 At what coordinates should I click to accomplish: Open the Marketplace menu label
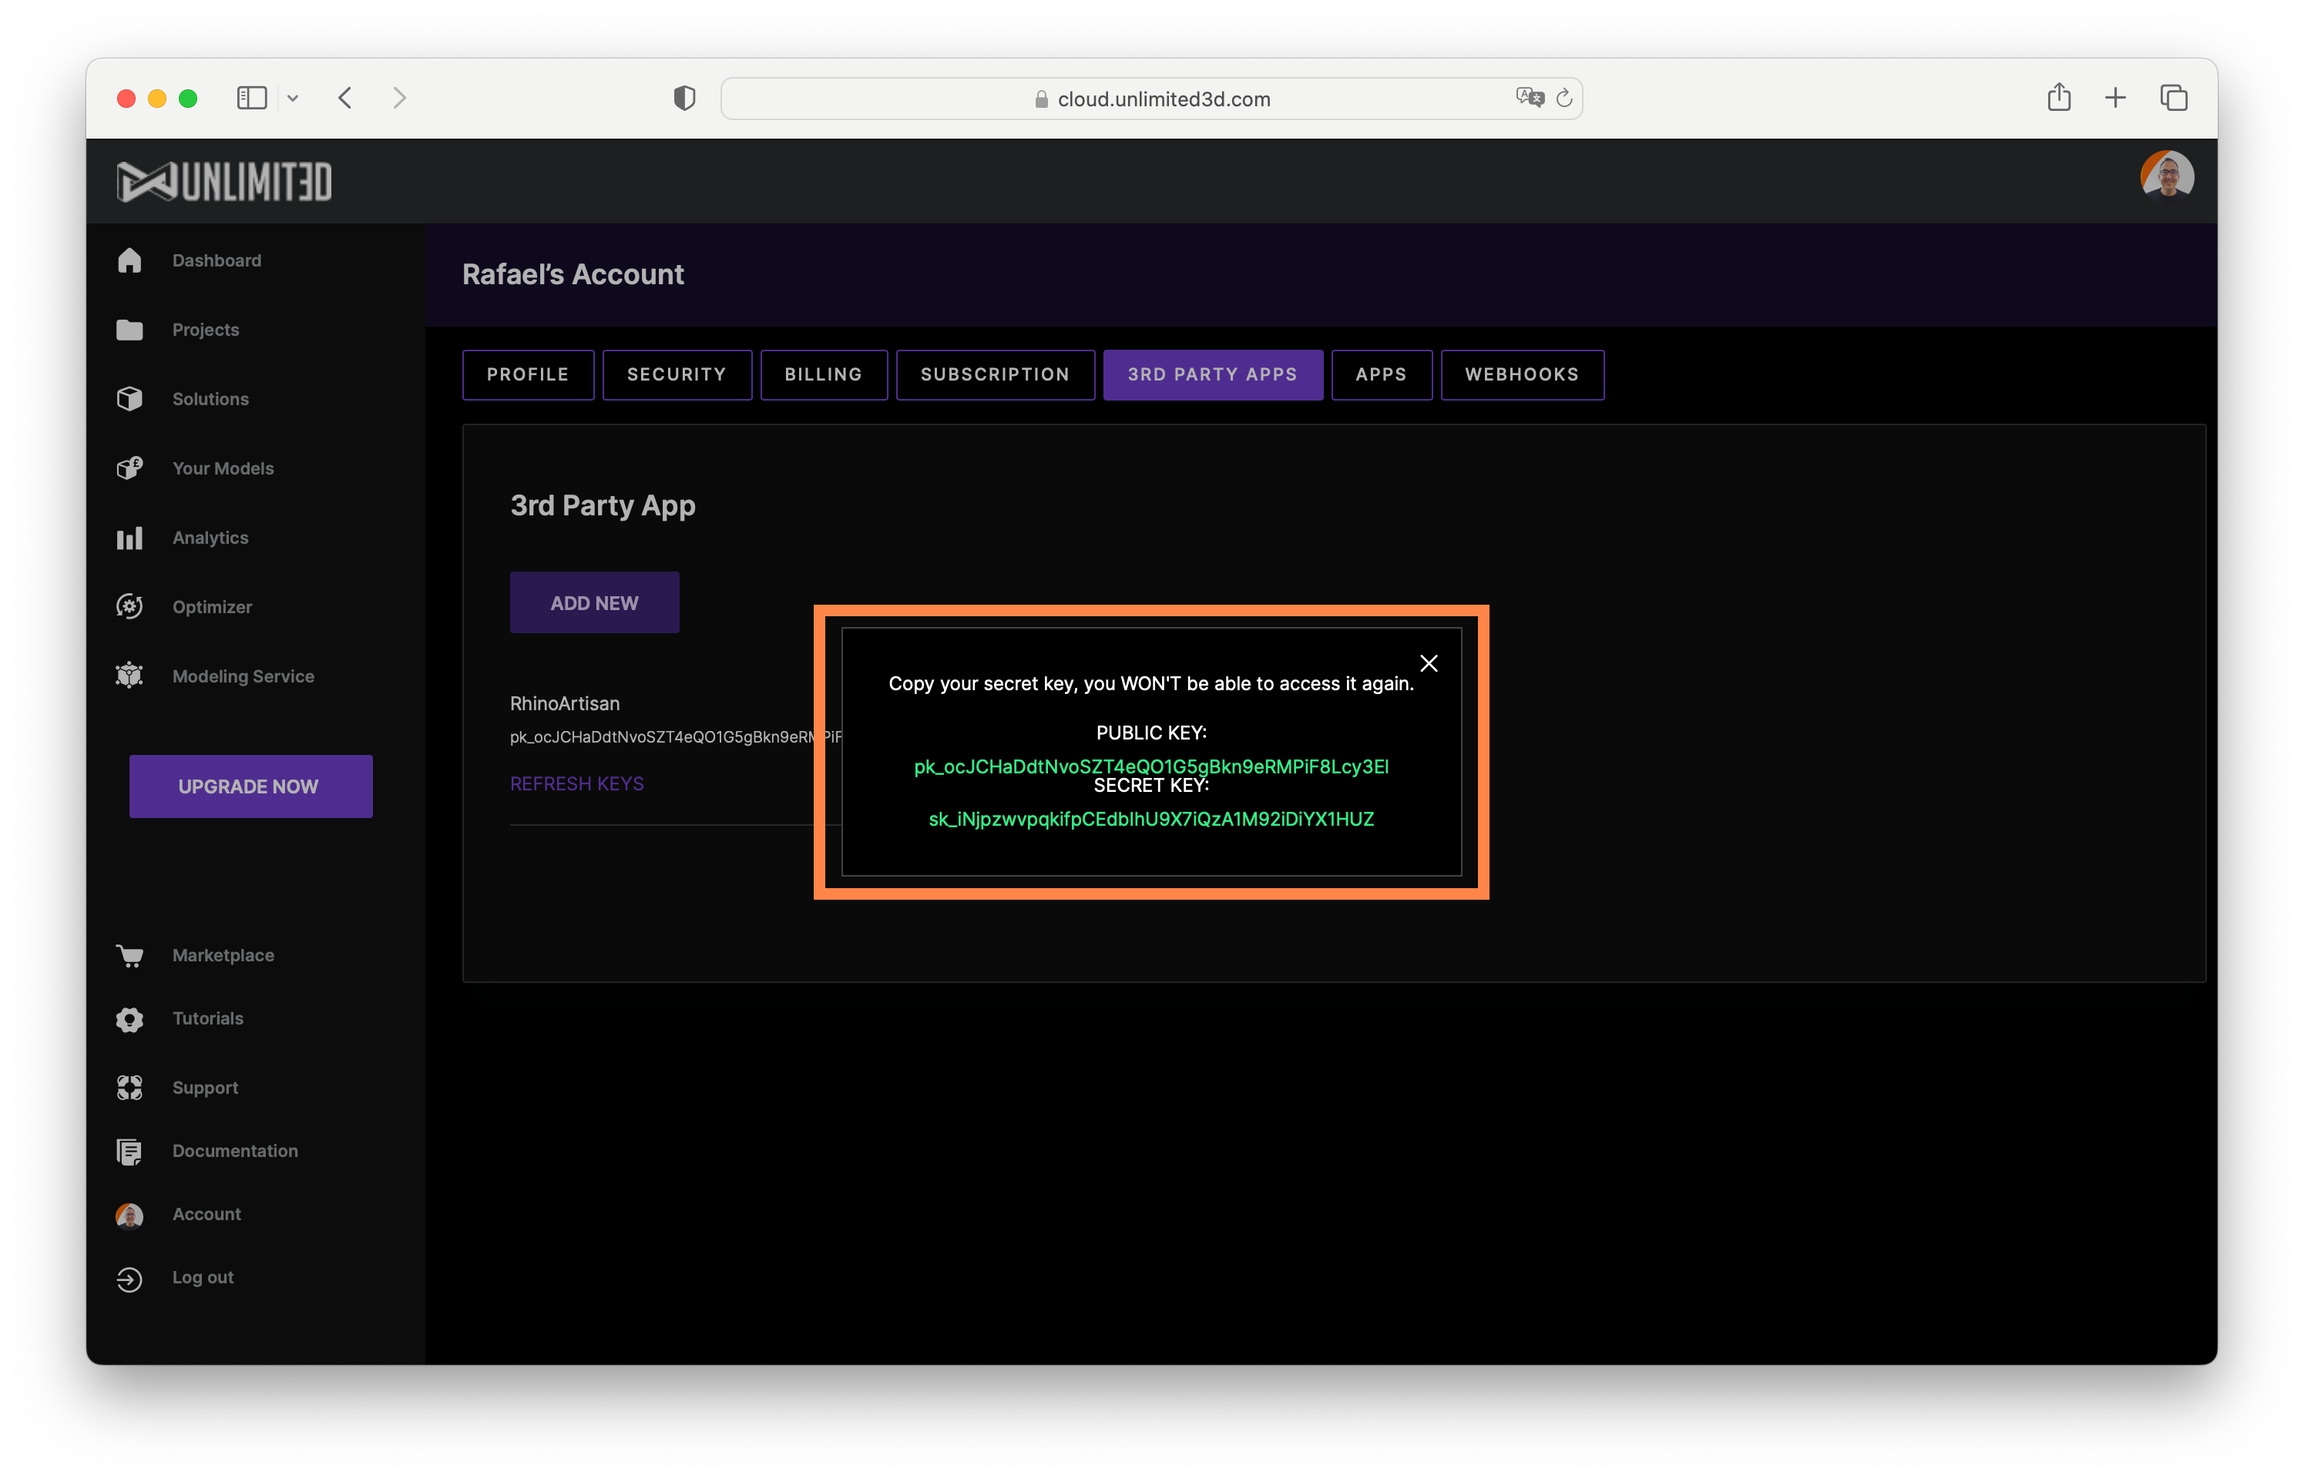tap(223, 955)
